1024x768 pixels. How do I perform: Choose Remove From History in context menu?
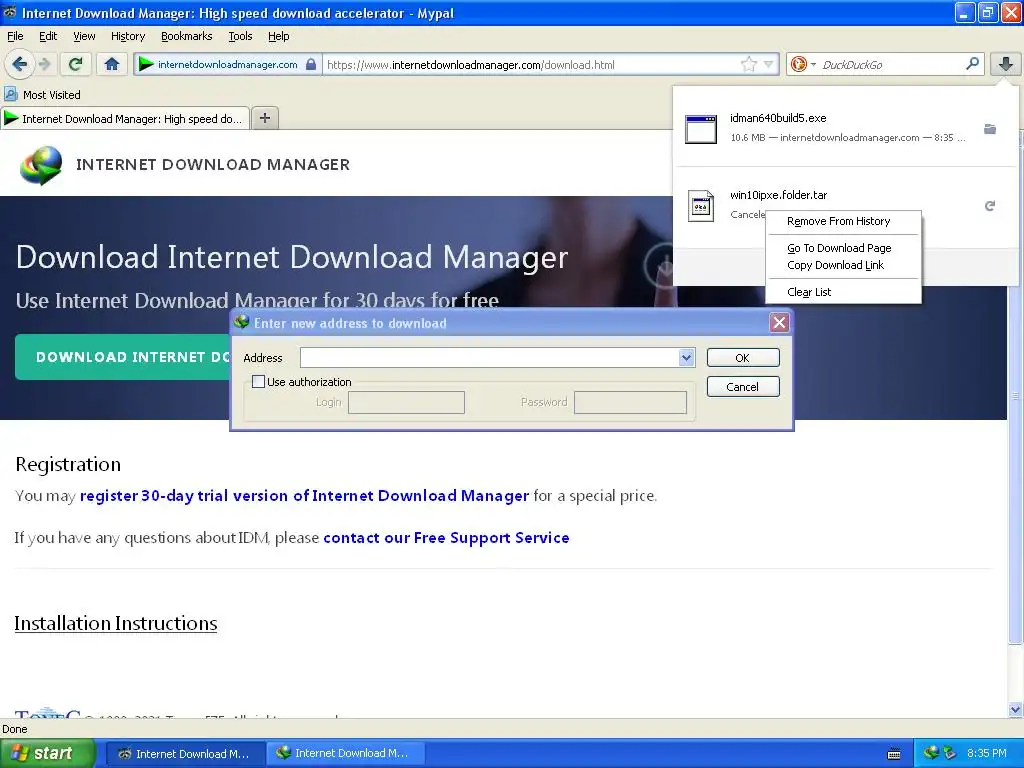(843, 221)
